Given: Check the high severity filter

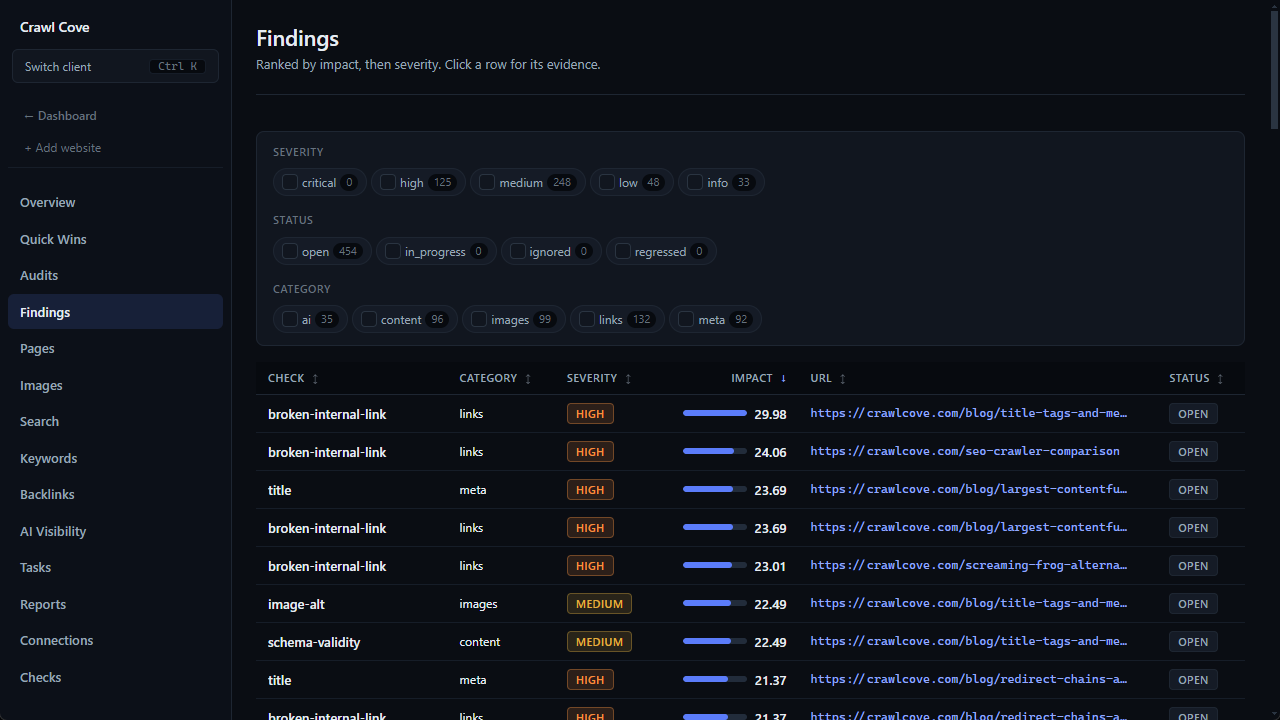Looking at the screenshot, I should (x=388, y=182).
